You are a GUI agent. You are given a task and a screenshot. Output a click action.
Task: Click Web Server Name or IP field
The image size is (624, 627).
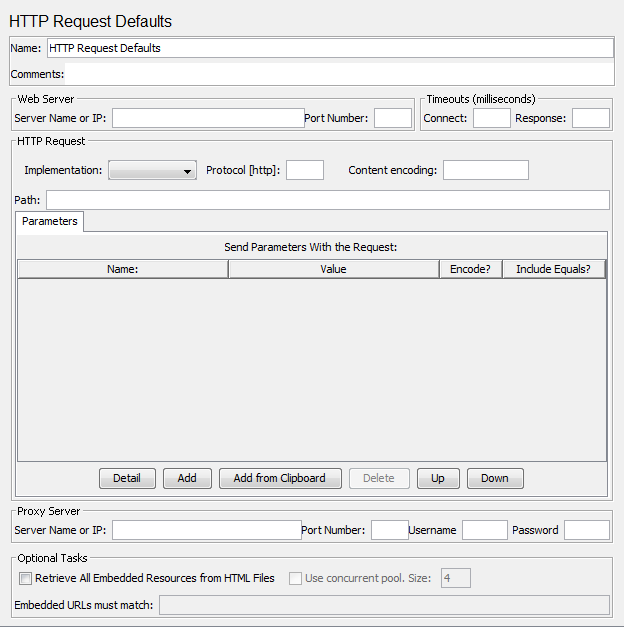pyautogui.click(x=207, y=118)
